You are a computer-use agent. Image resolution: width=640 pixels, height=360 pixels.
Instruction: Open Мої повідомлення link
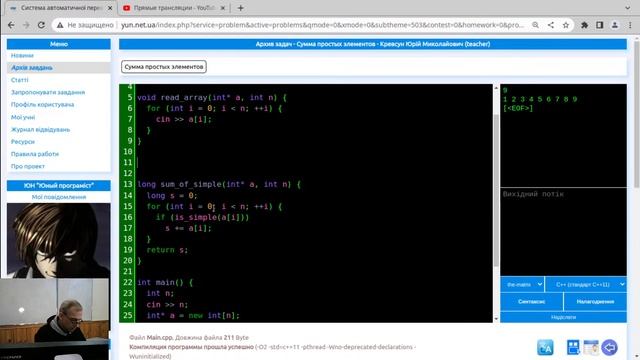[59, 197]
